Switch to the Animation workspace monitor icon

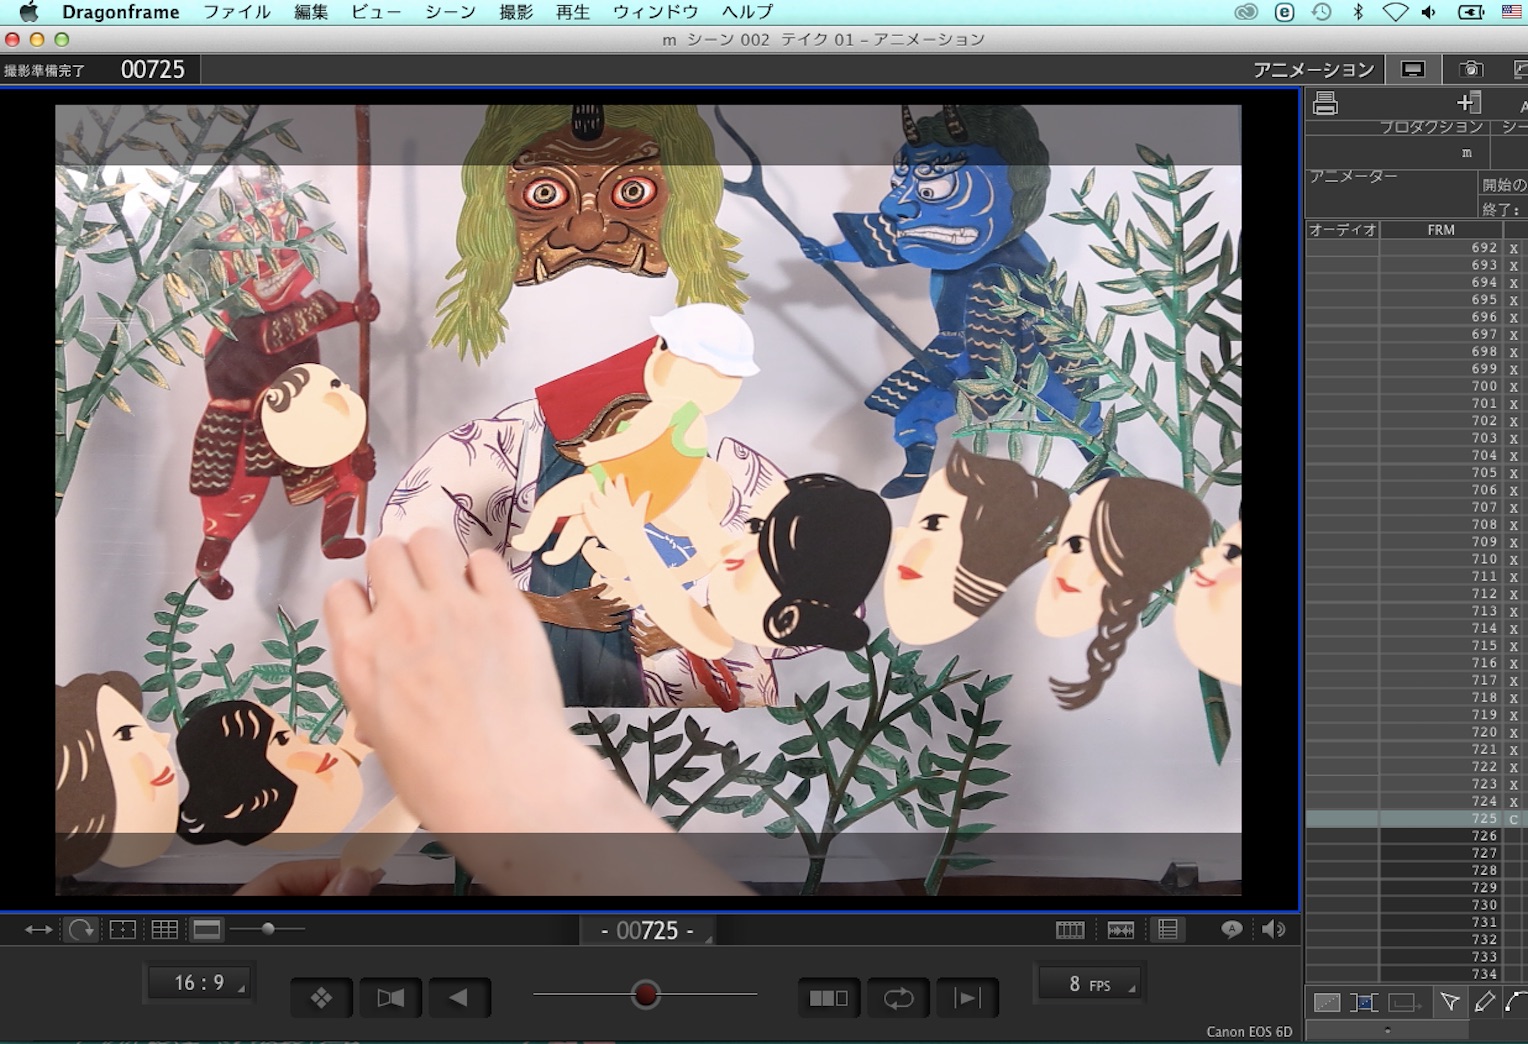point(1413,69)
